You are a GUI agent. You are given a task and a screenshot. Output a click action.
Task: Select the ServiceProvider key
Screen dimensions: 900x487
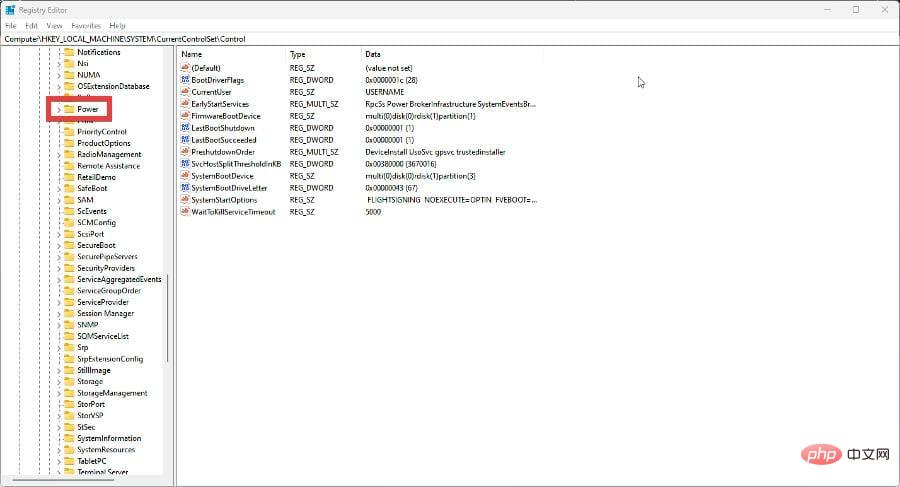(103, 302)
